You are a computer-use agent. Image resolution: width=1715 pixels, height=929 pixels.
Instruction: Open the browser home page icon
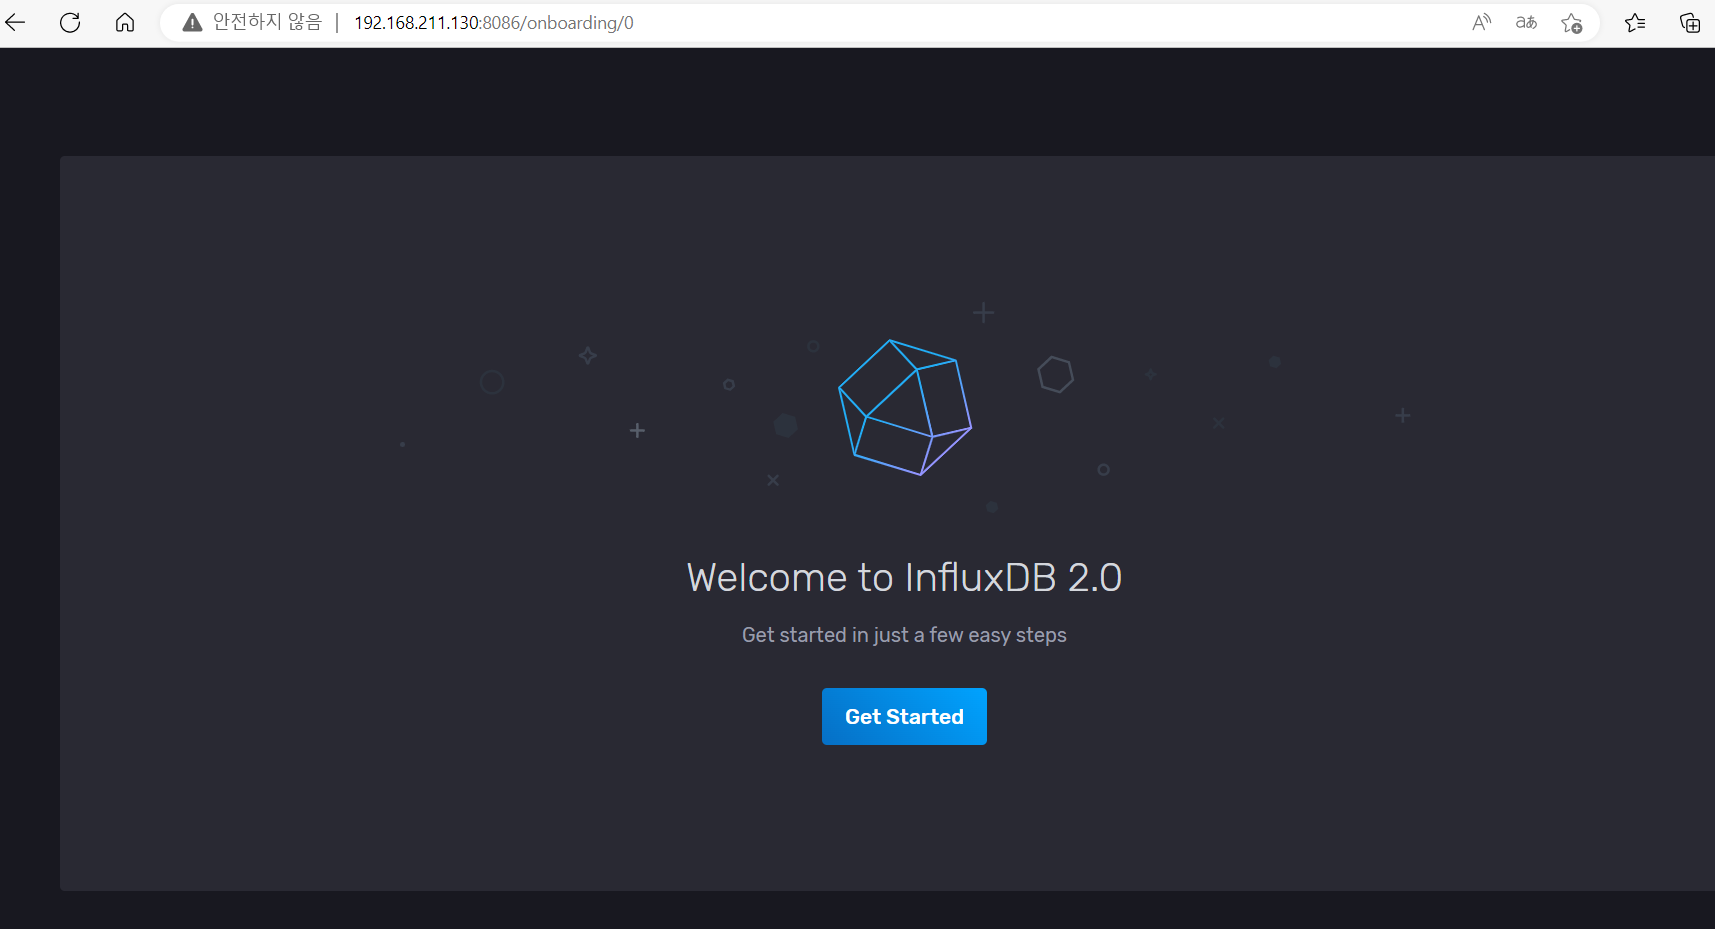pyautogui.click(x=125, y=22)
